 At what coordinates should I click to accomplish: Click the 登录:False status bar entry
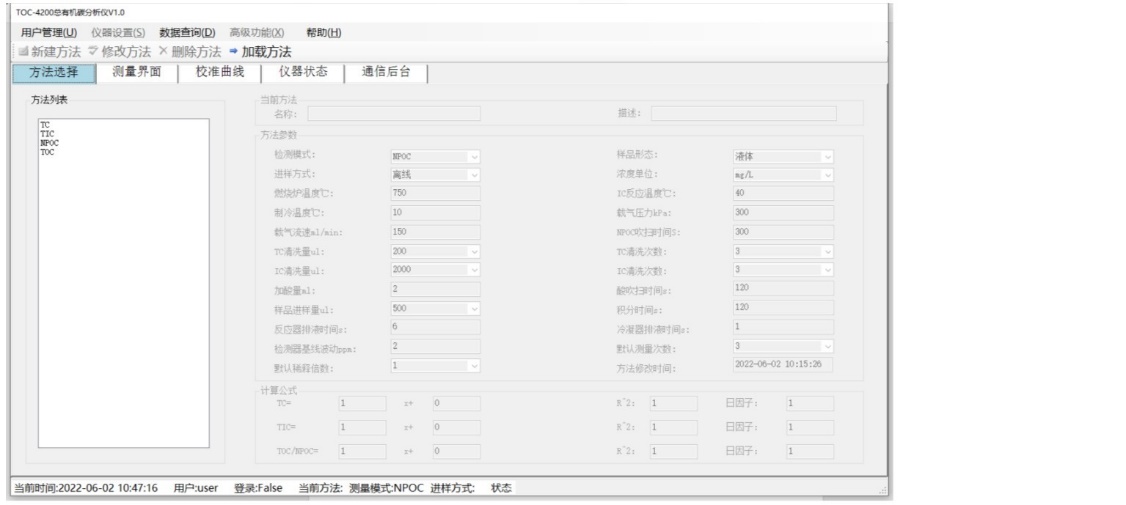(258, 488)
